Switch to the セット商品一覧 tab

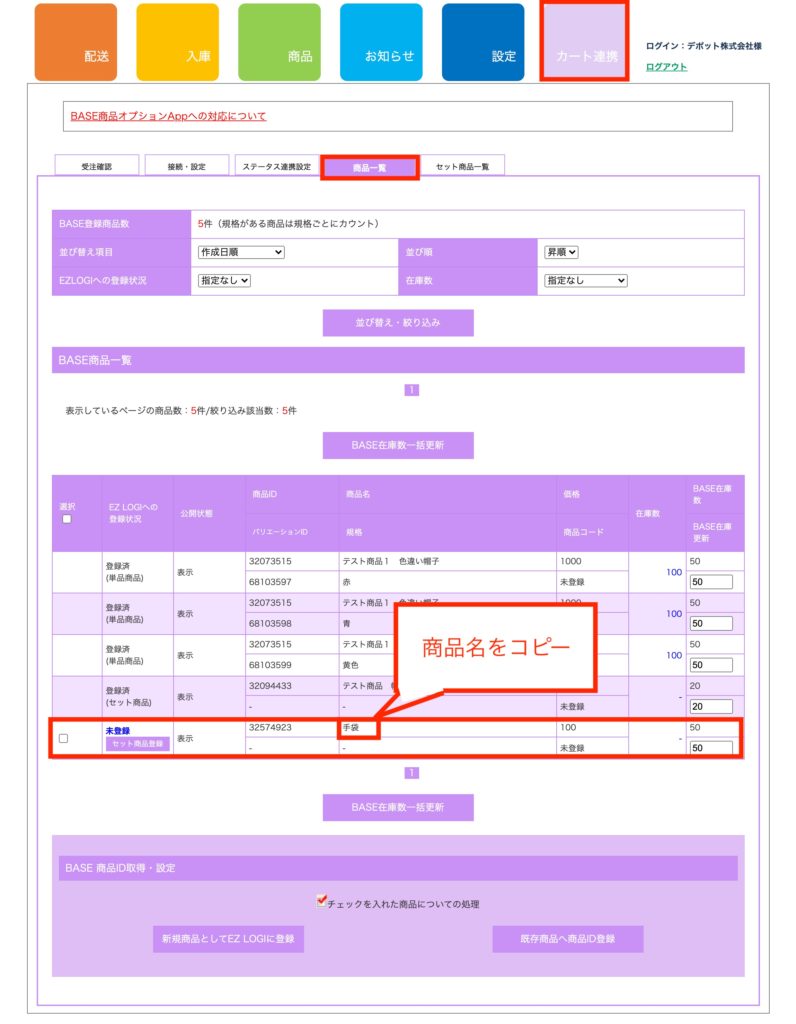point(462,166)
